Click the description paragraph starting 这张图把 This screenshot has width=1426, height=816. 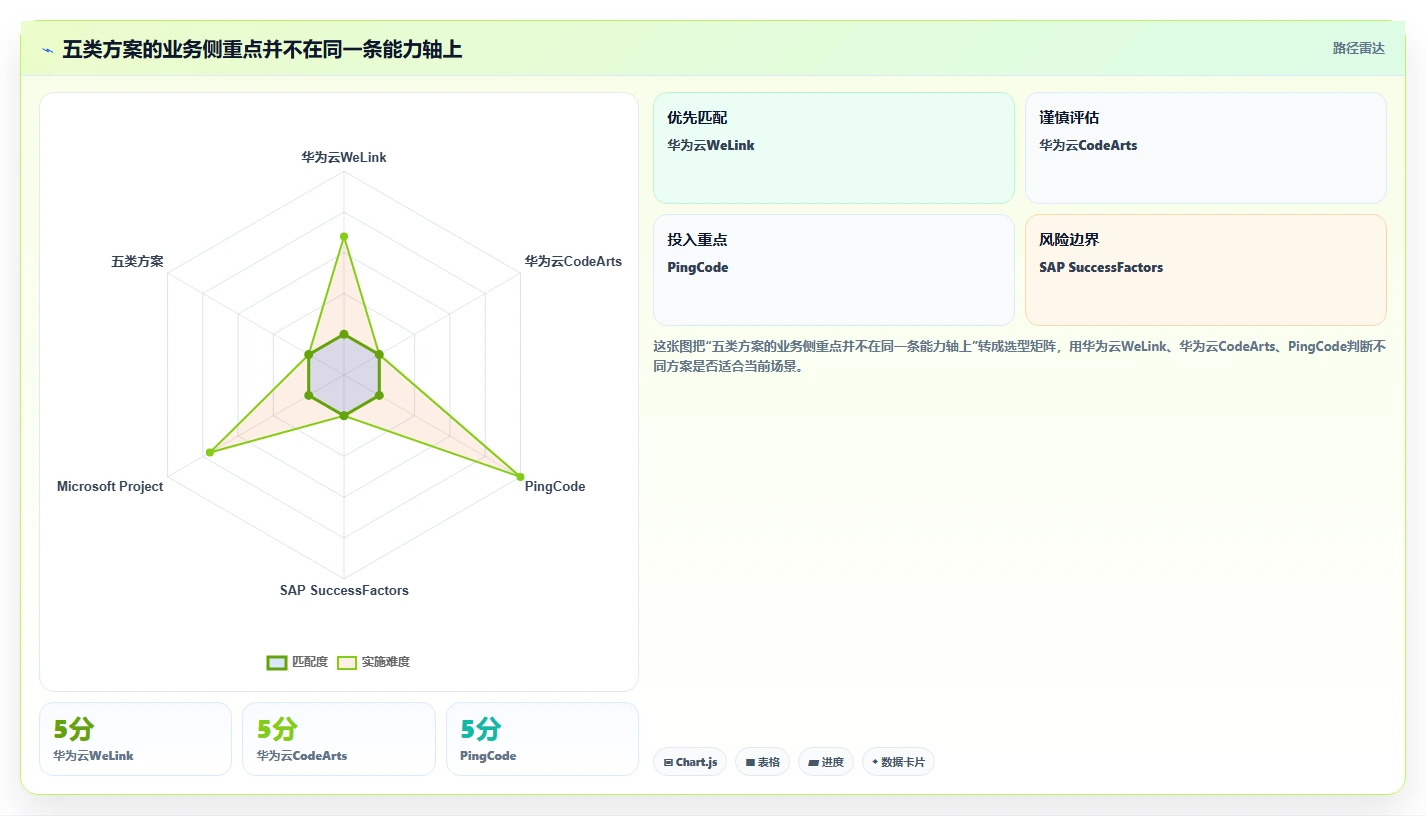click(x=1019, y=356)
